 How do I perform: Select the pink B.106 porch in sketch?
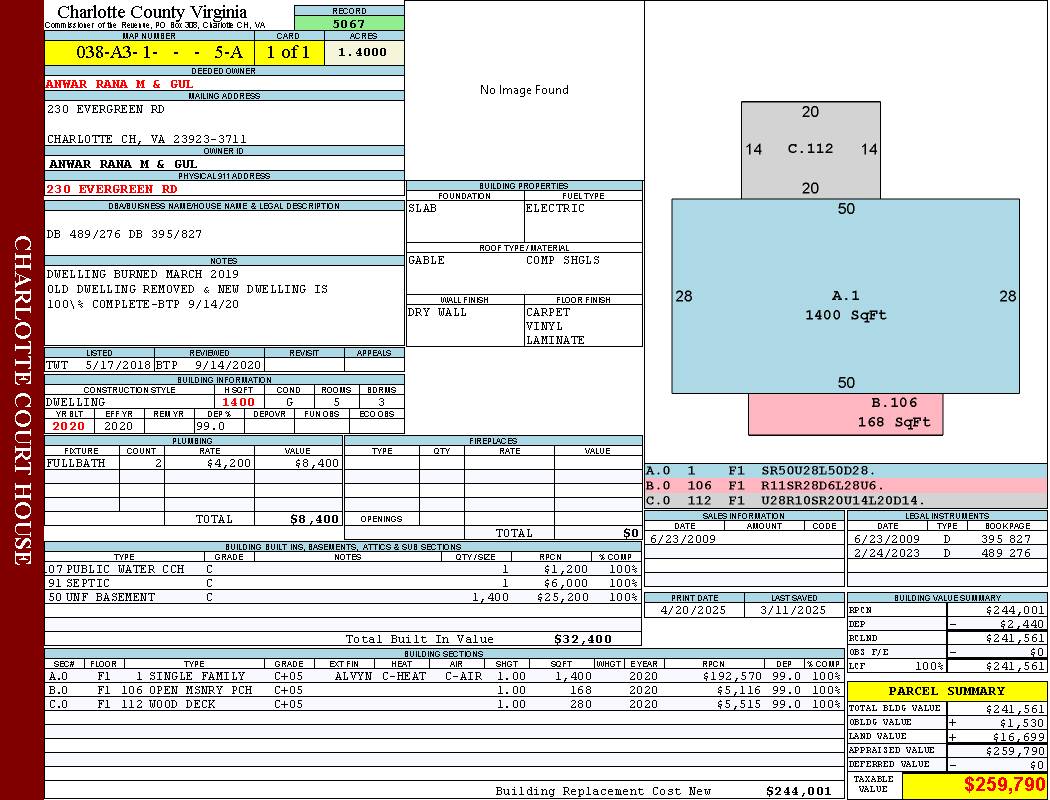point(844,413)
